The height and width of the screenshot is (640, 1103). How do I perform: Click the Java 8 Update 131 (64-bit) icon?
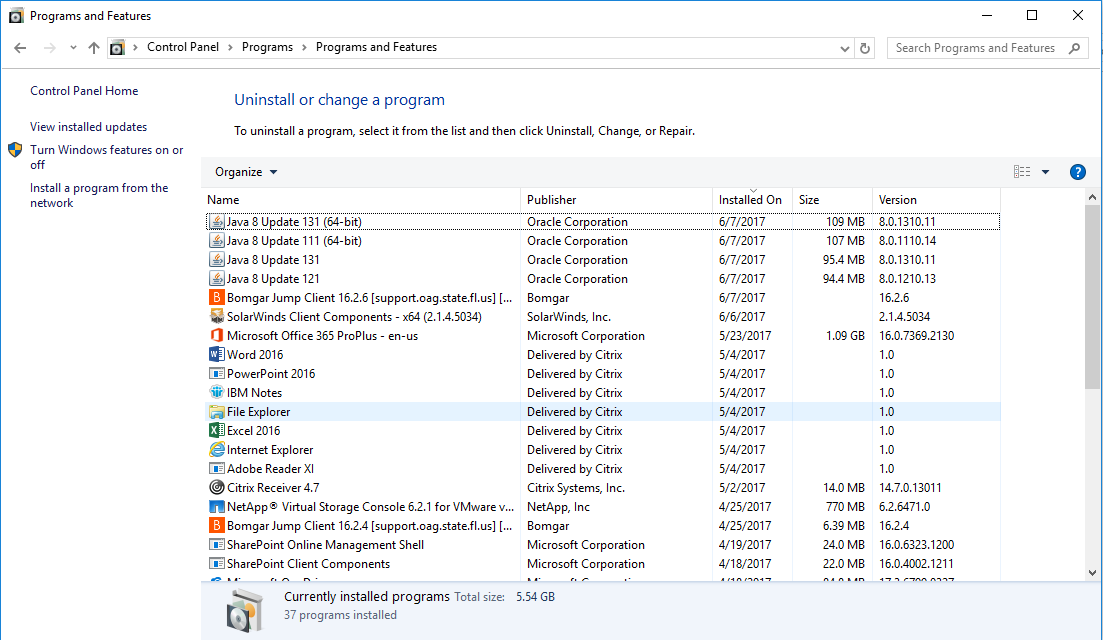217,222
